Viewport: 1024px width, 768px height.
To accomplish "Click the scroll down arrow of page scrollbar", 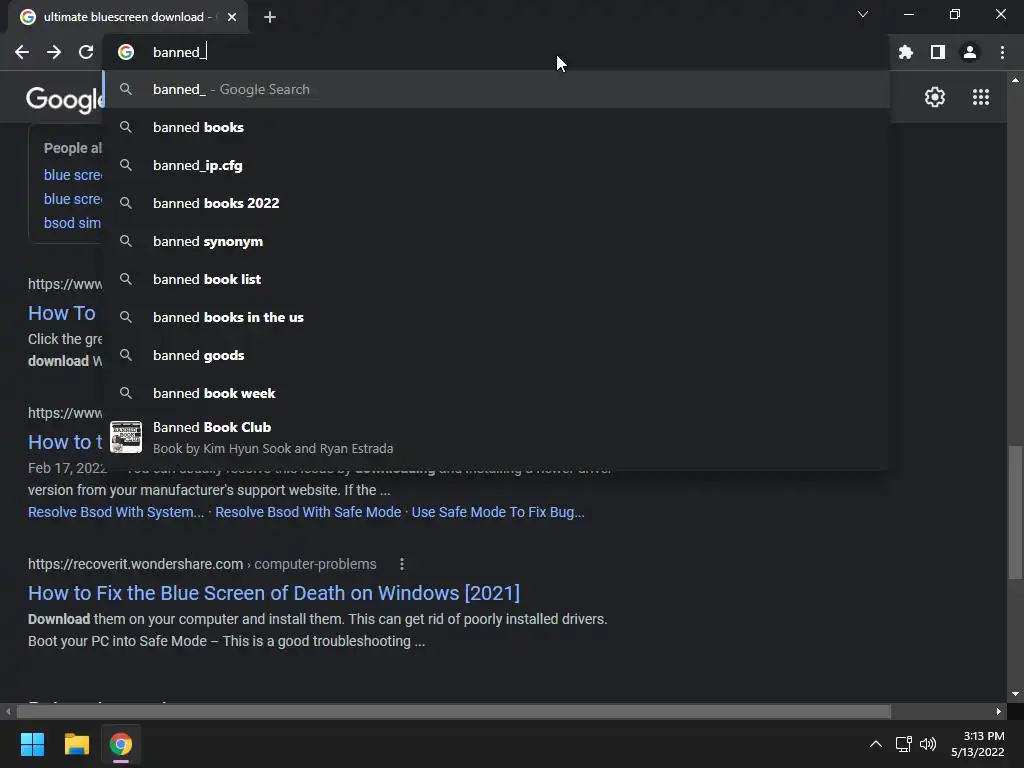I will pos(1015,694).
